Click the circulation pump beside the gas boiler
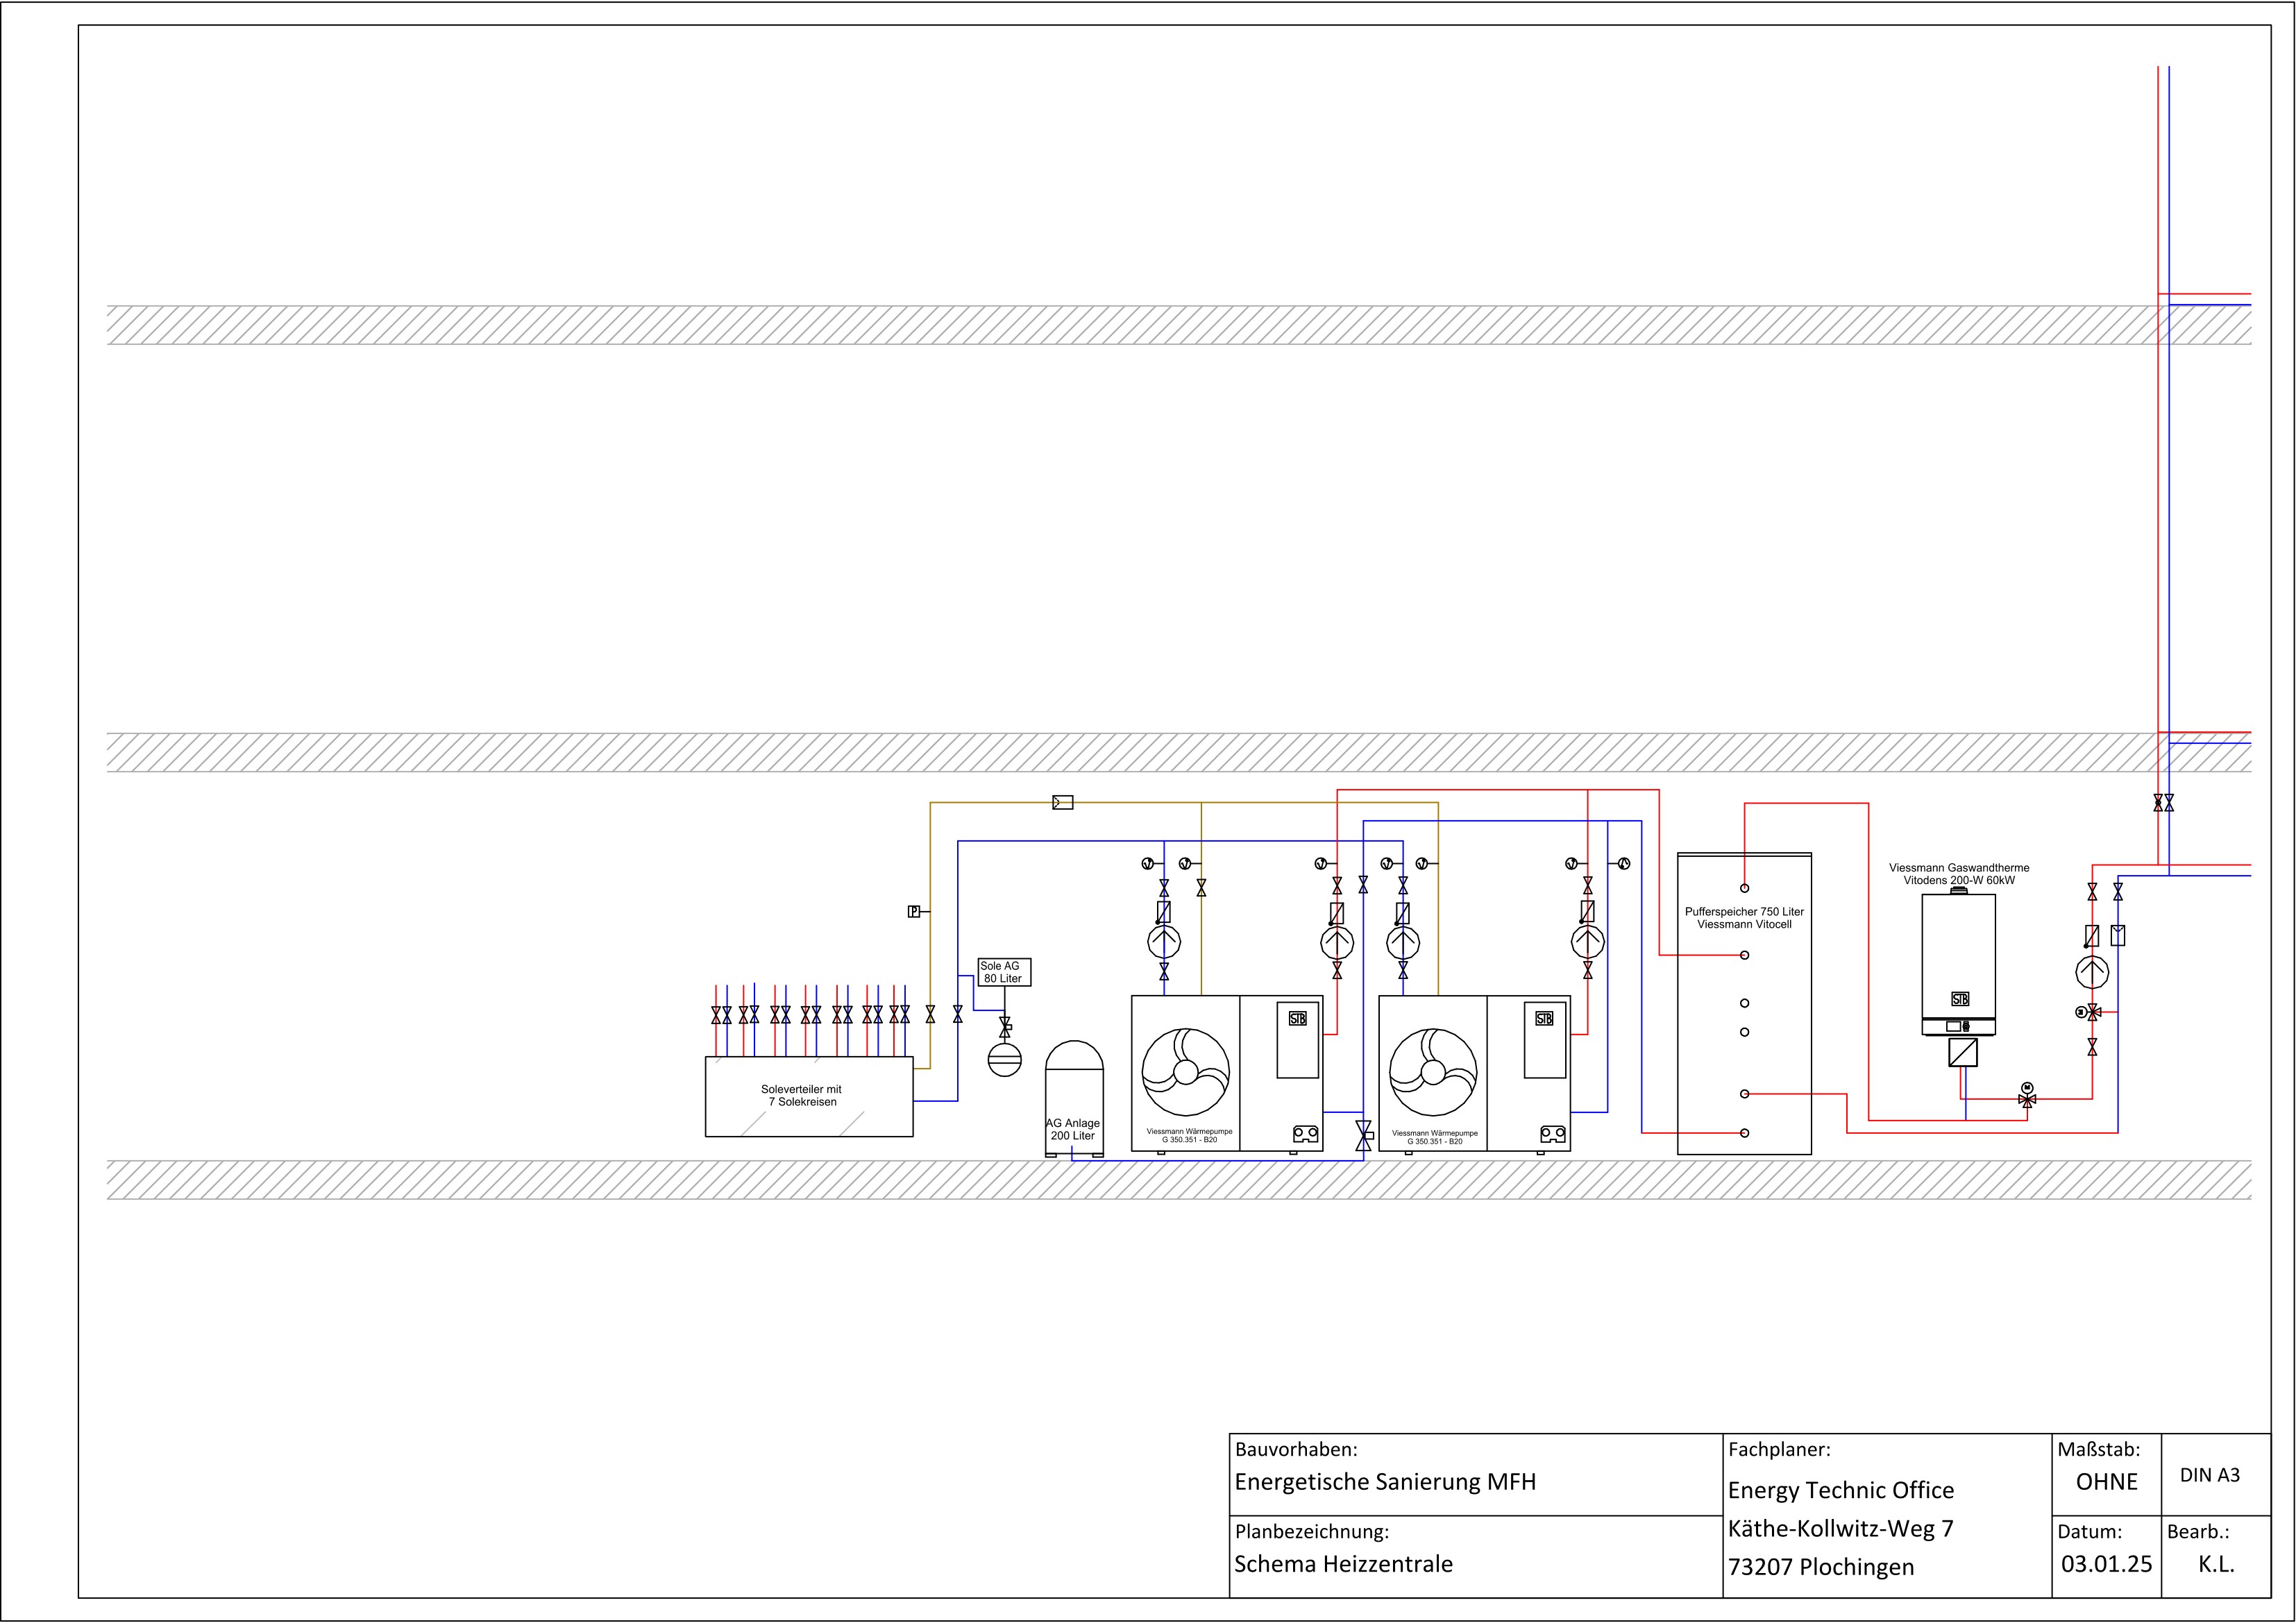Image resolution: width=2296 pixels, height=1623 pixels. point(2092,972)
